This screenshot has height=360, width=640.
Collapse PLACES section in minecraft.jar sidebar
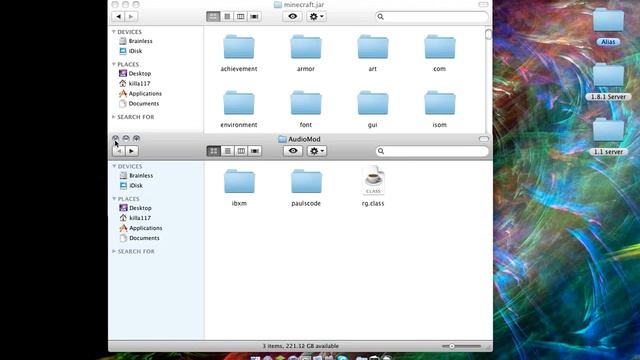coord(114,64)
